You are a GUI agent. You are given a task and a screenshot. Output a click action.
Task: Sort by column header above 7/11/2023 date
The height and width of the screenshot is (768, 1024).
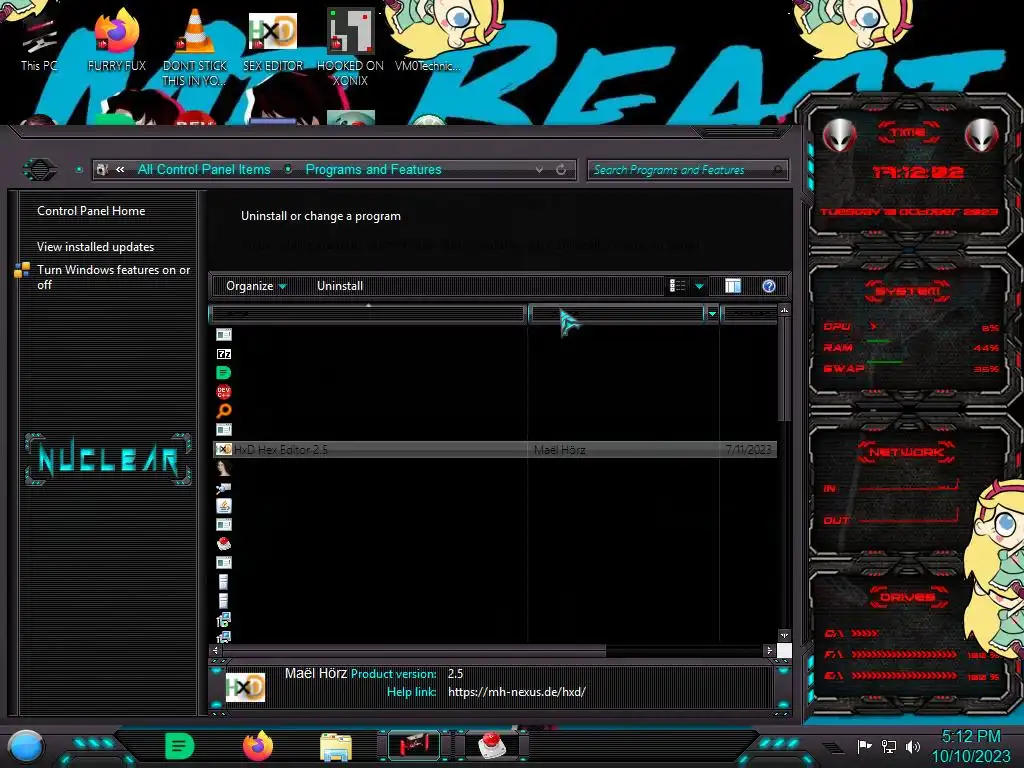(750, 314)
